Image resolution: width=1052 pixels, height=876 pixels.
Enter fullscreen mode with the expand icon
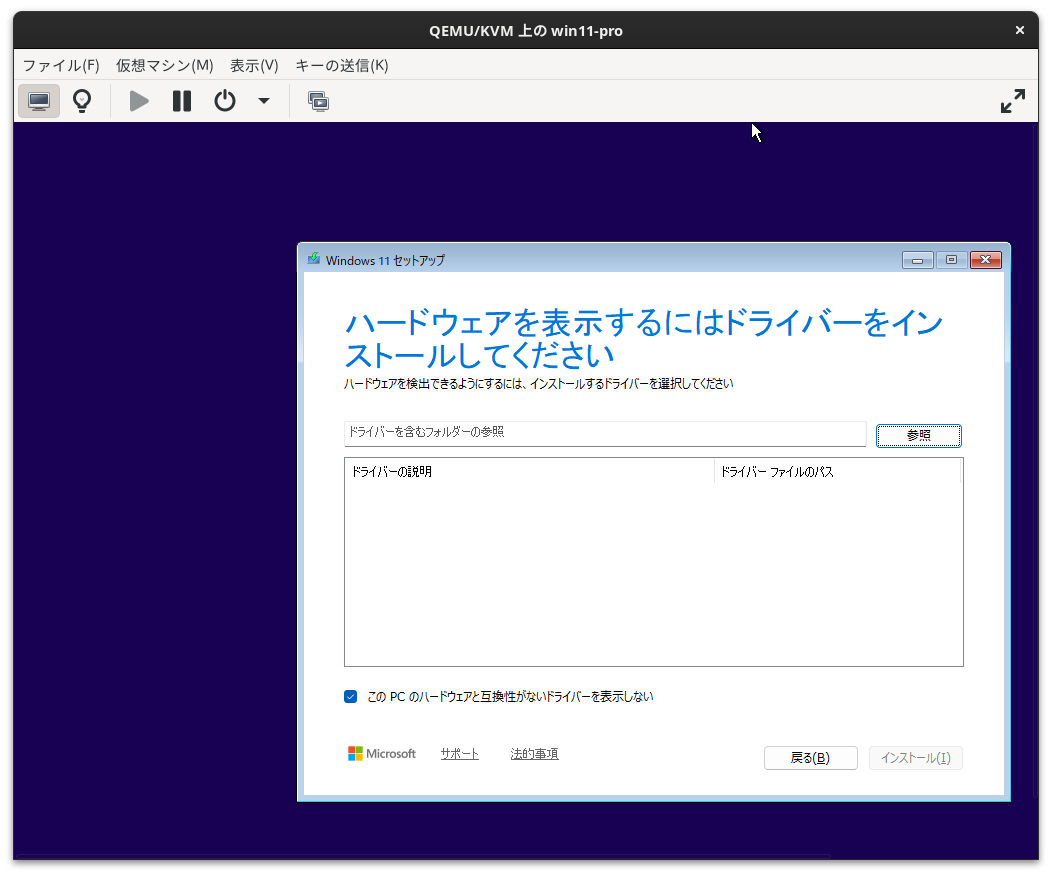click(x=1013, y=100)
